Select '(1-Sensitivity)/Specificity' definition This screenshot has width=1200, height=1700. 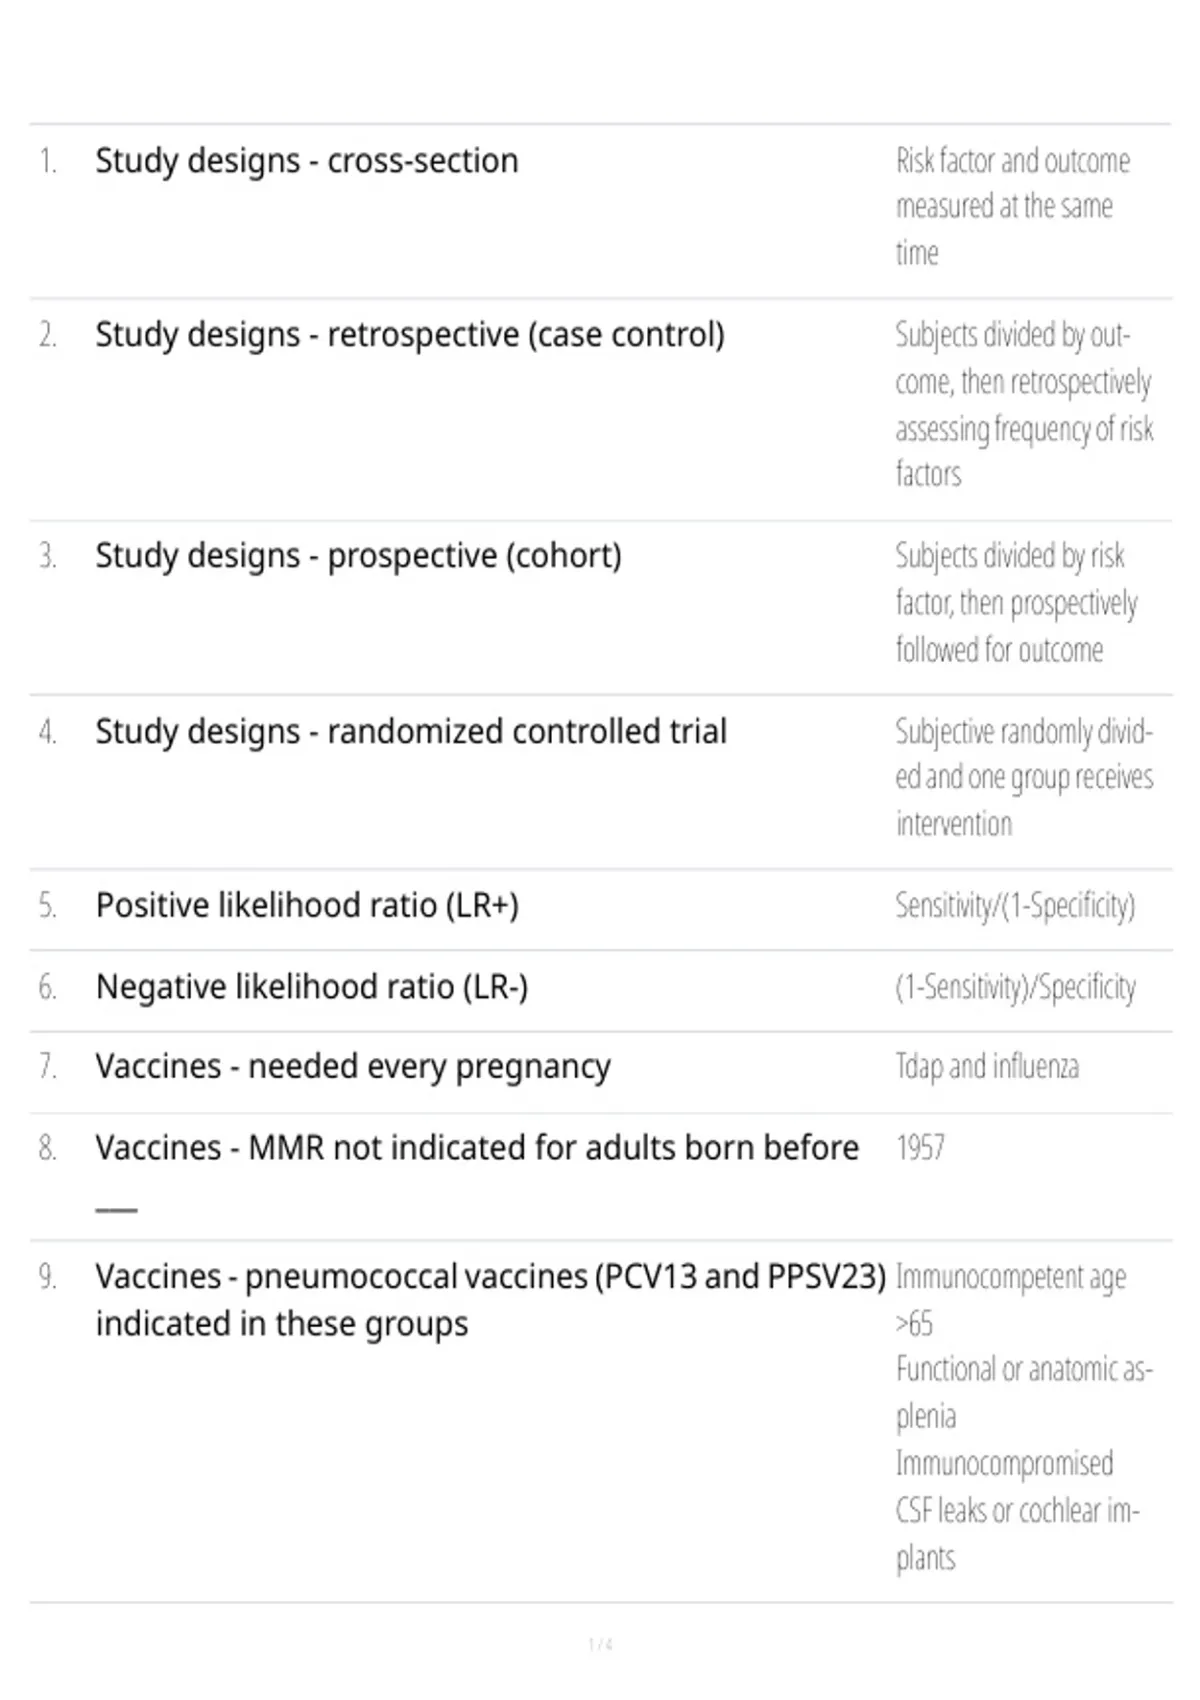point(1016,988)
